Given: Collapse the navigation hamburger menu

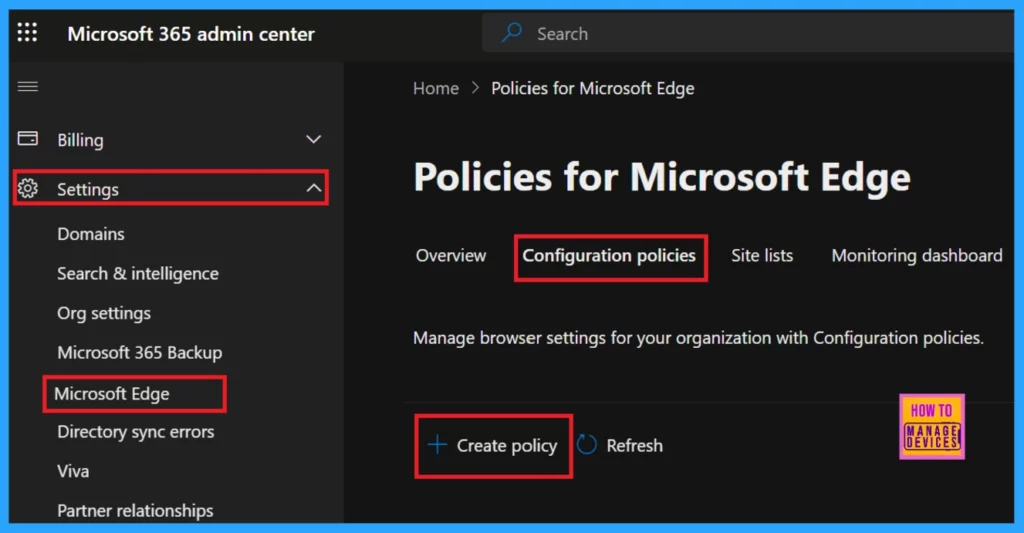Looking at the screenshot, I should tap(27, 86).
